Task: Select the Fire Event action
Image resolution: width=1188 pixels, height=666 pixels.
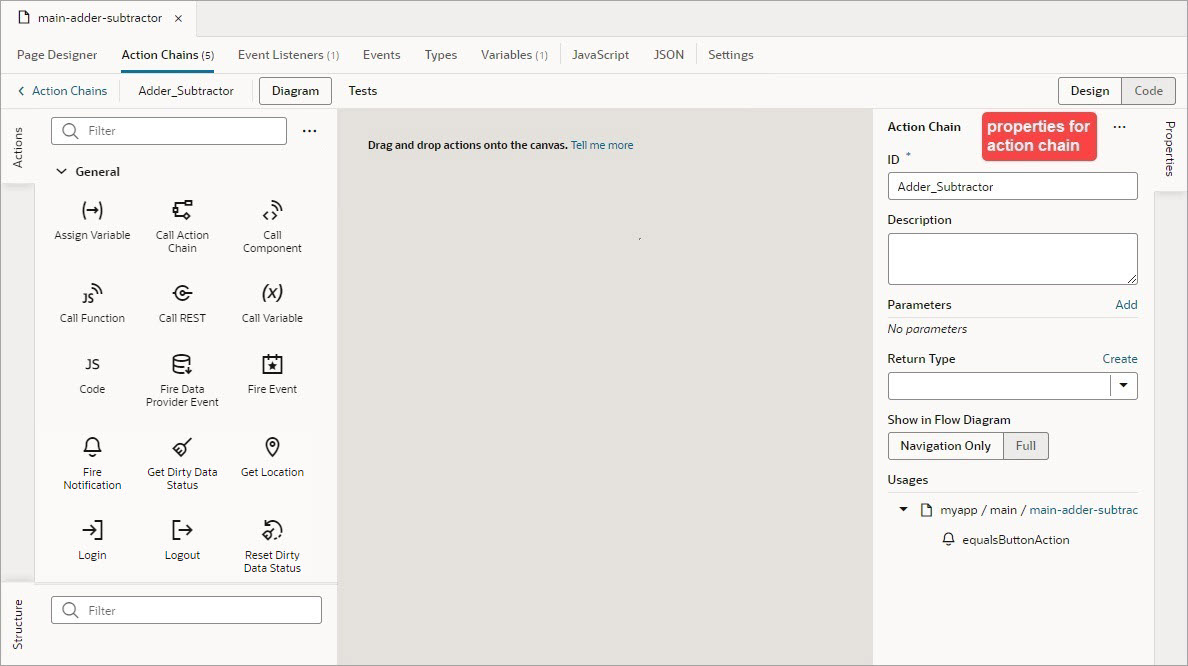Action: (x=272, y=374)
